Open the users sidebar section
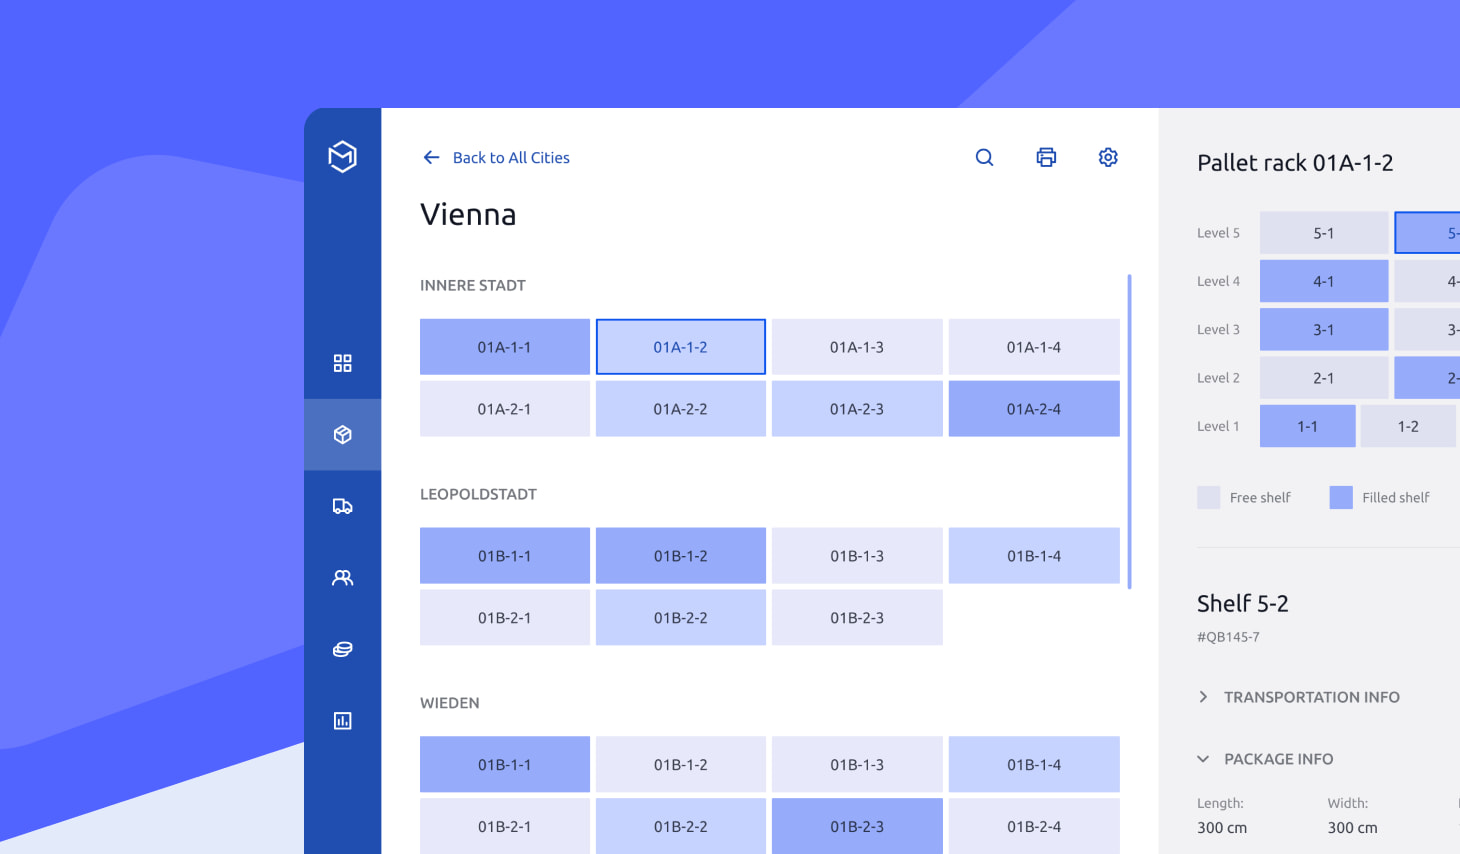Screen dimensions: 1460x854 [x=342, y=578]
